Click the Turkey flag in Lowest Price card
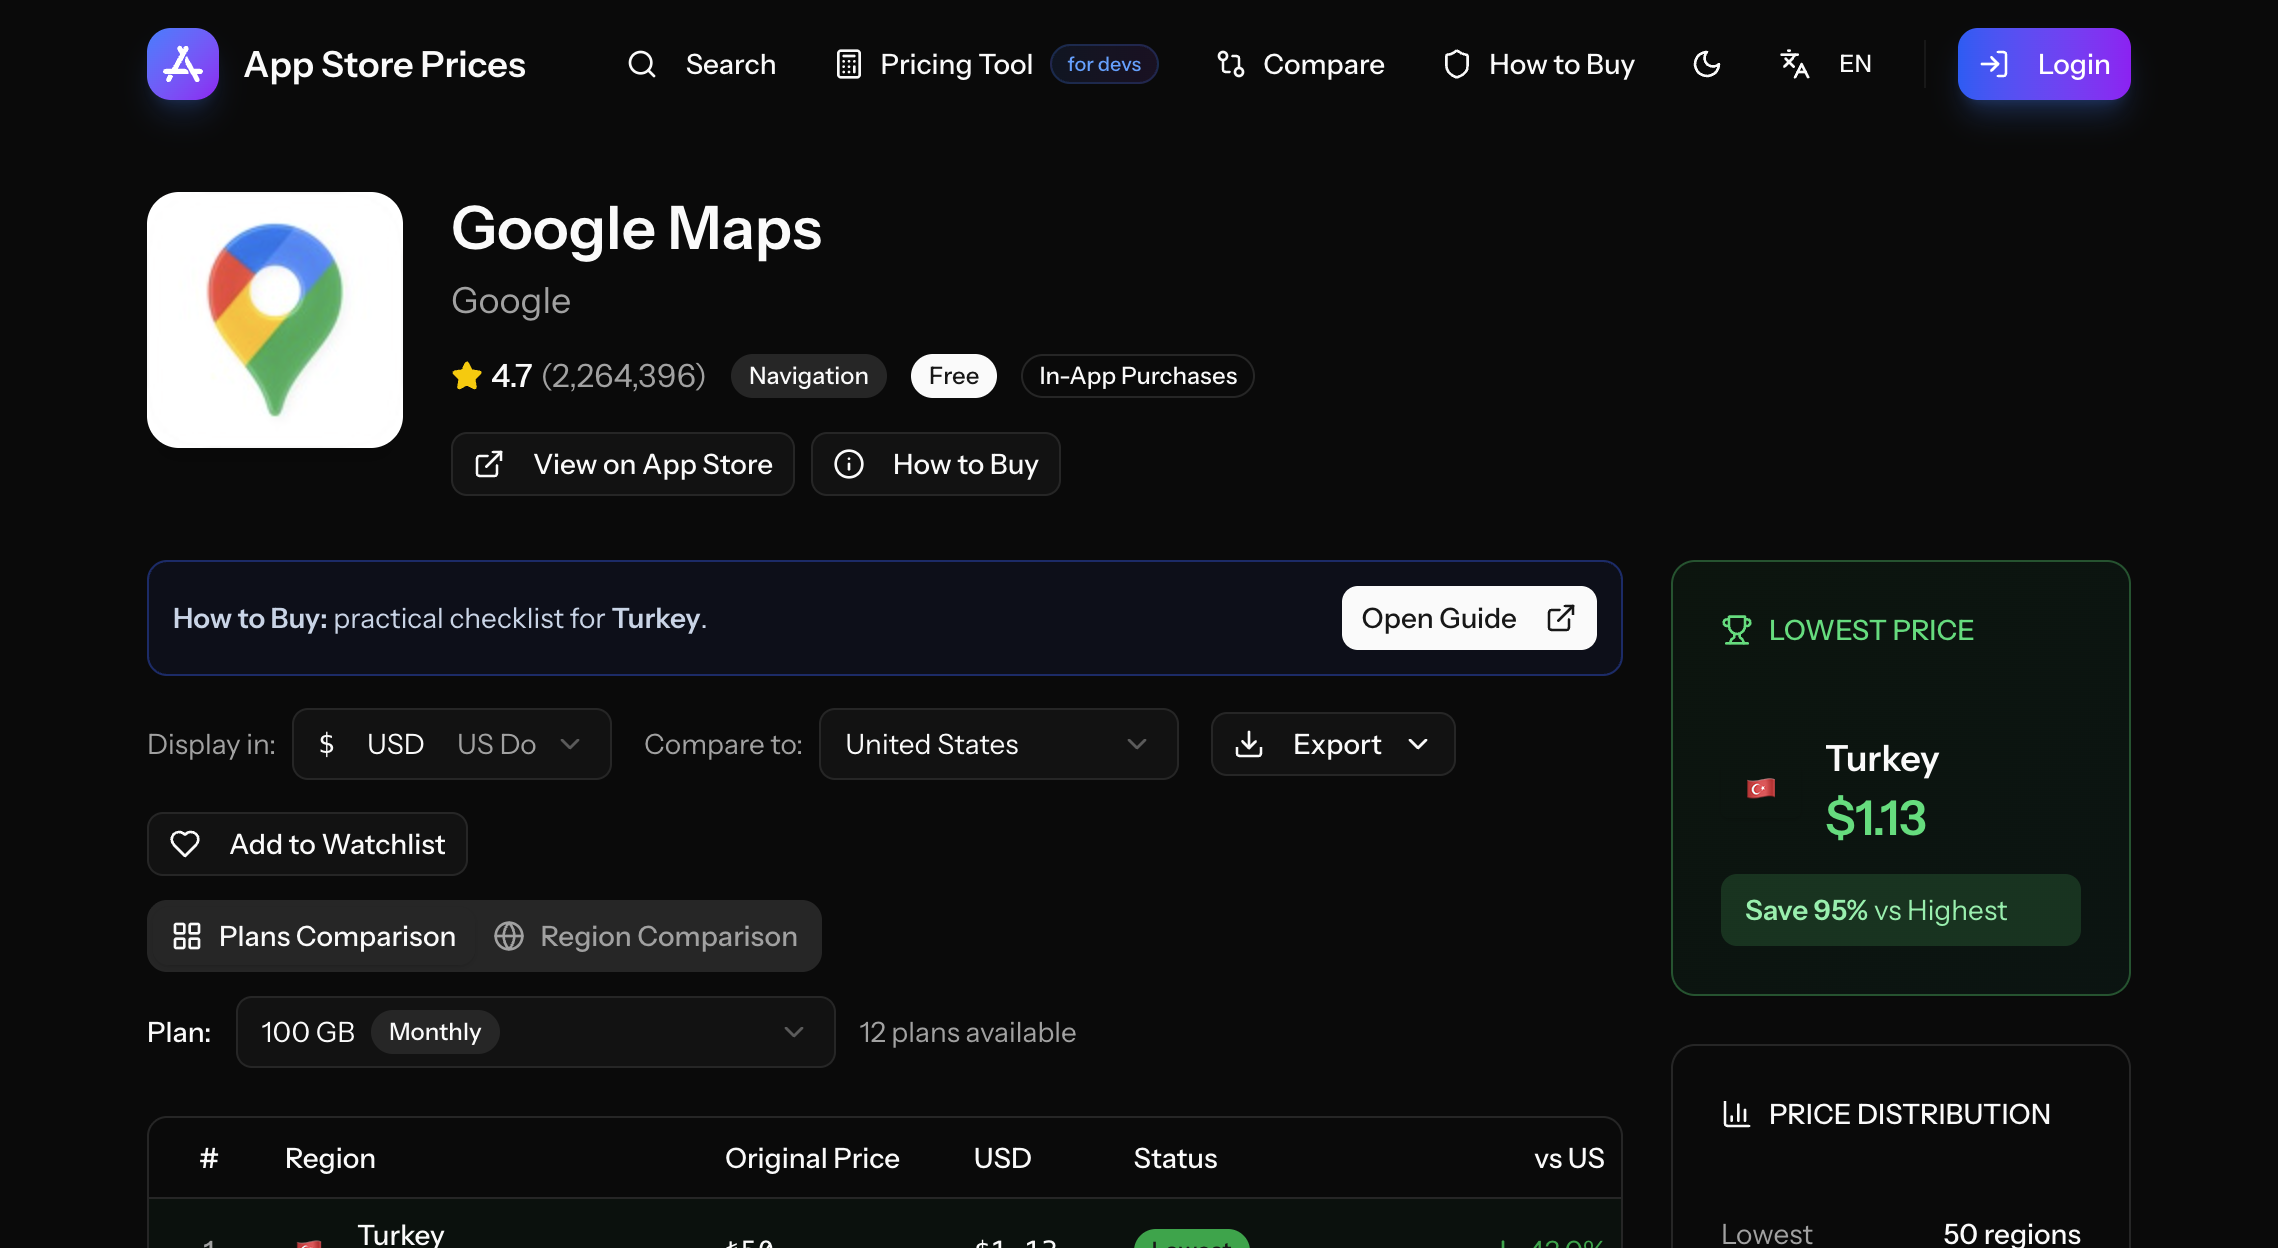Image resolution: width=2278 pixels, height=1248 pixels. (x=1760, y=788)
